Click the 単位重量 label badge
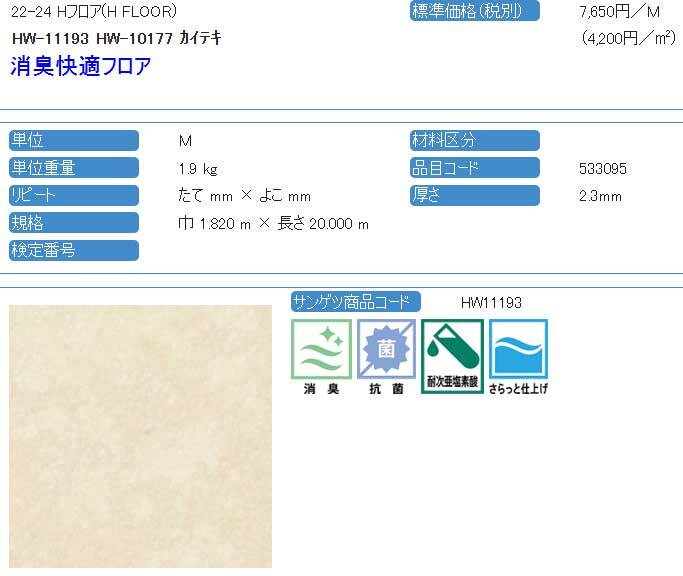The width and height of the screenshot is (683, 576). (x=74, y=168)
